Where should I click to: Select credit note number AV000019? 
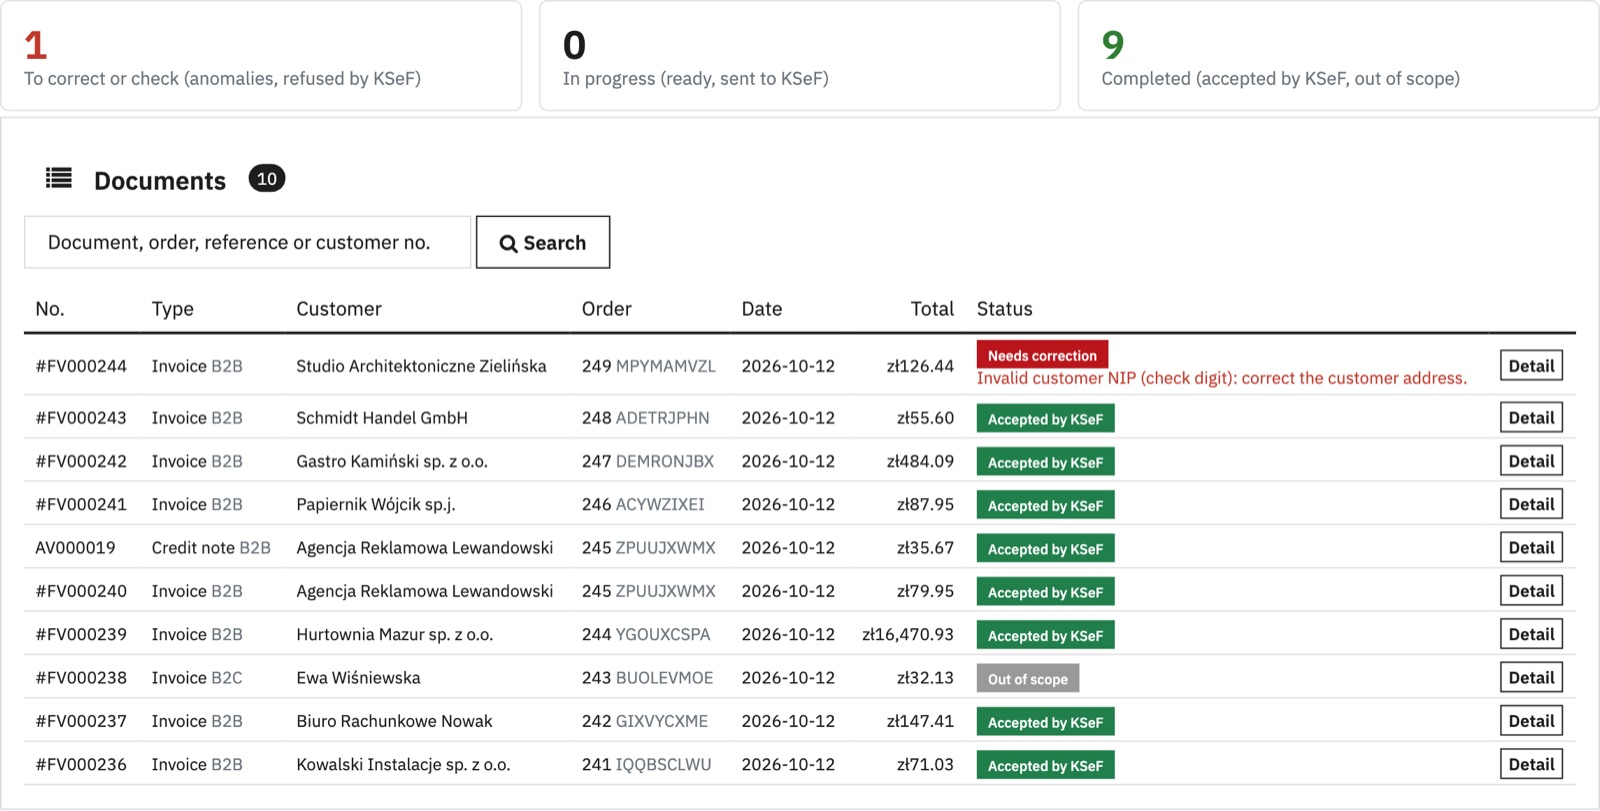click(x=75, y=548)
